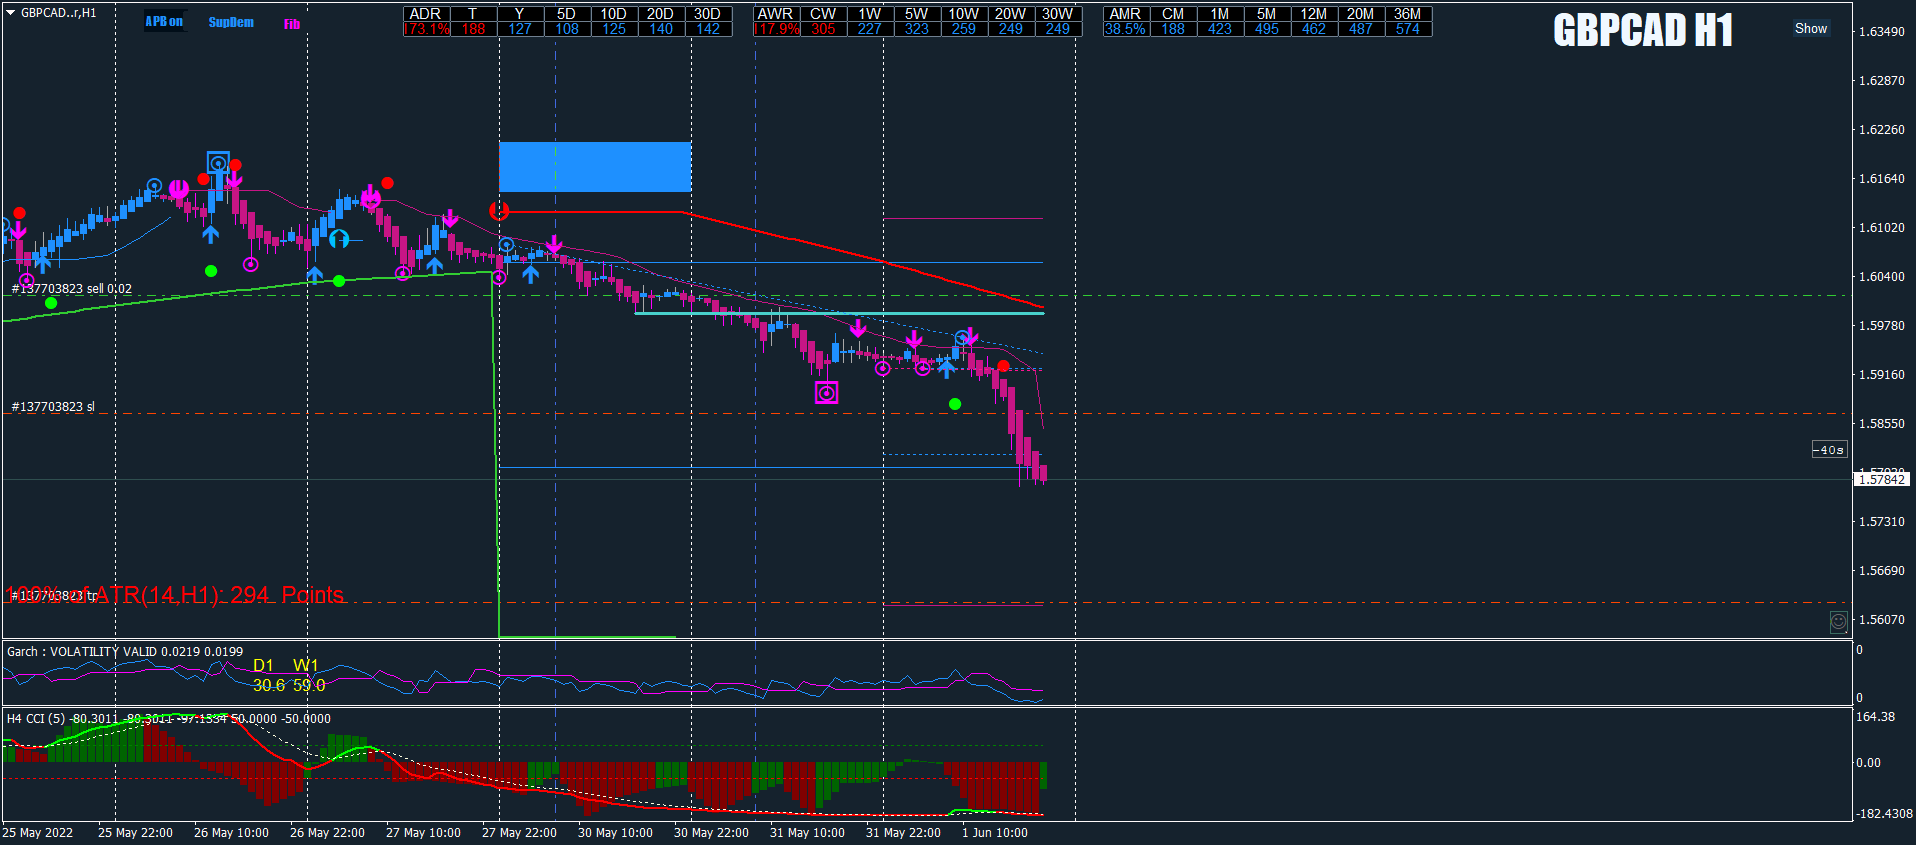Click the #137703823 tp order label

coord(55,596)
